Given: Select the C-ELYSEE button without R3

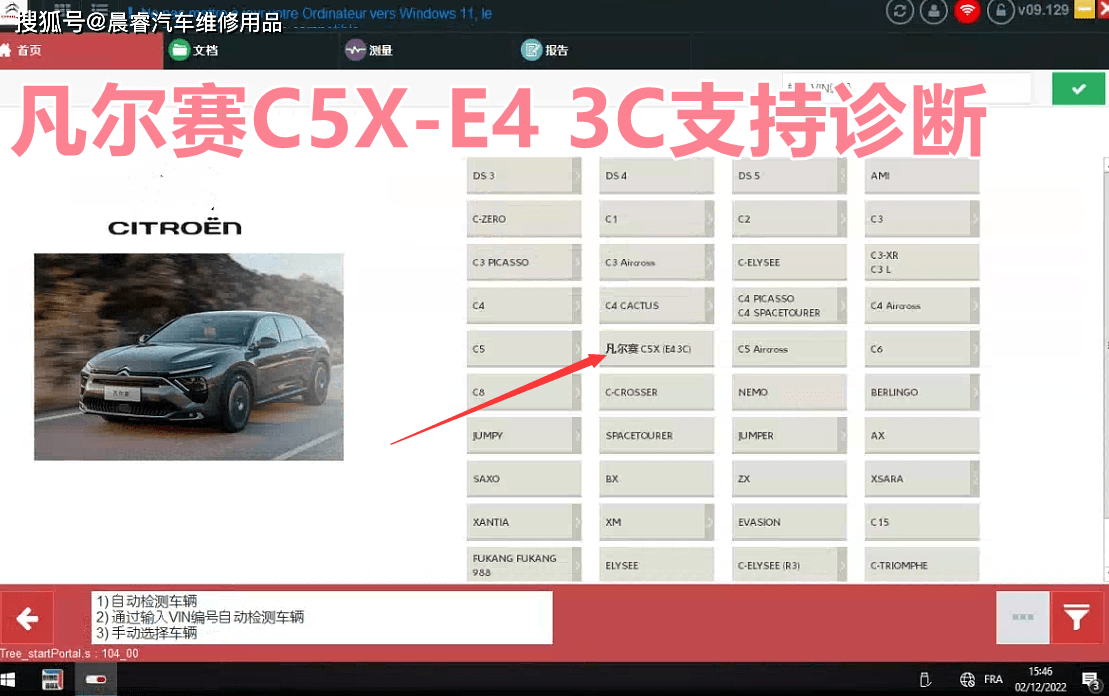Looking at the screenshot, I should point(789,262).
